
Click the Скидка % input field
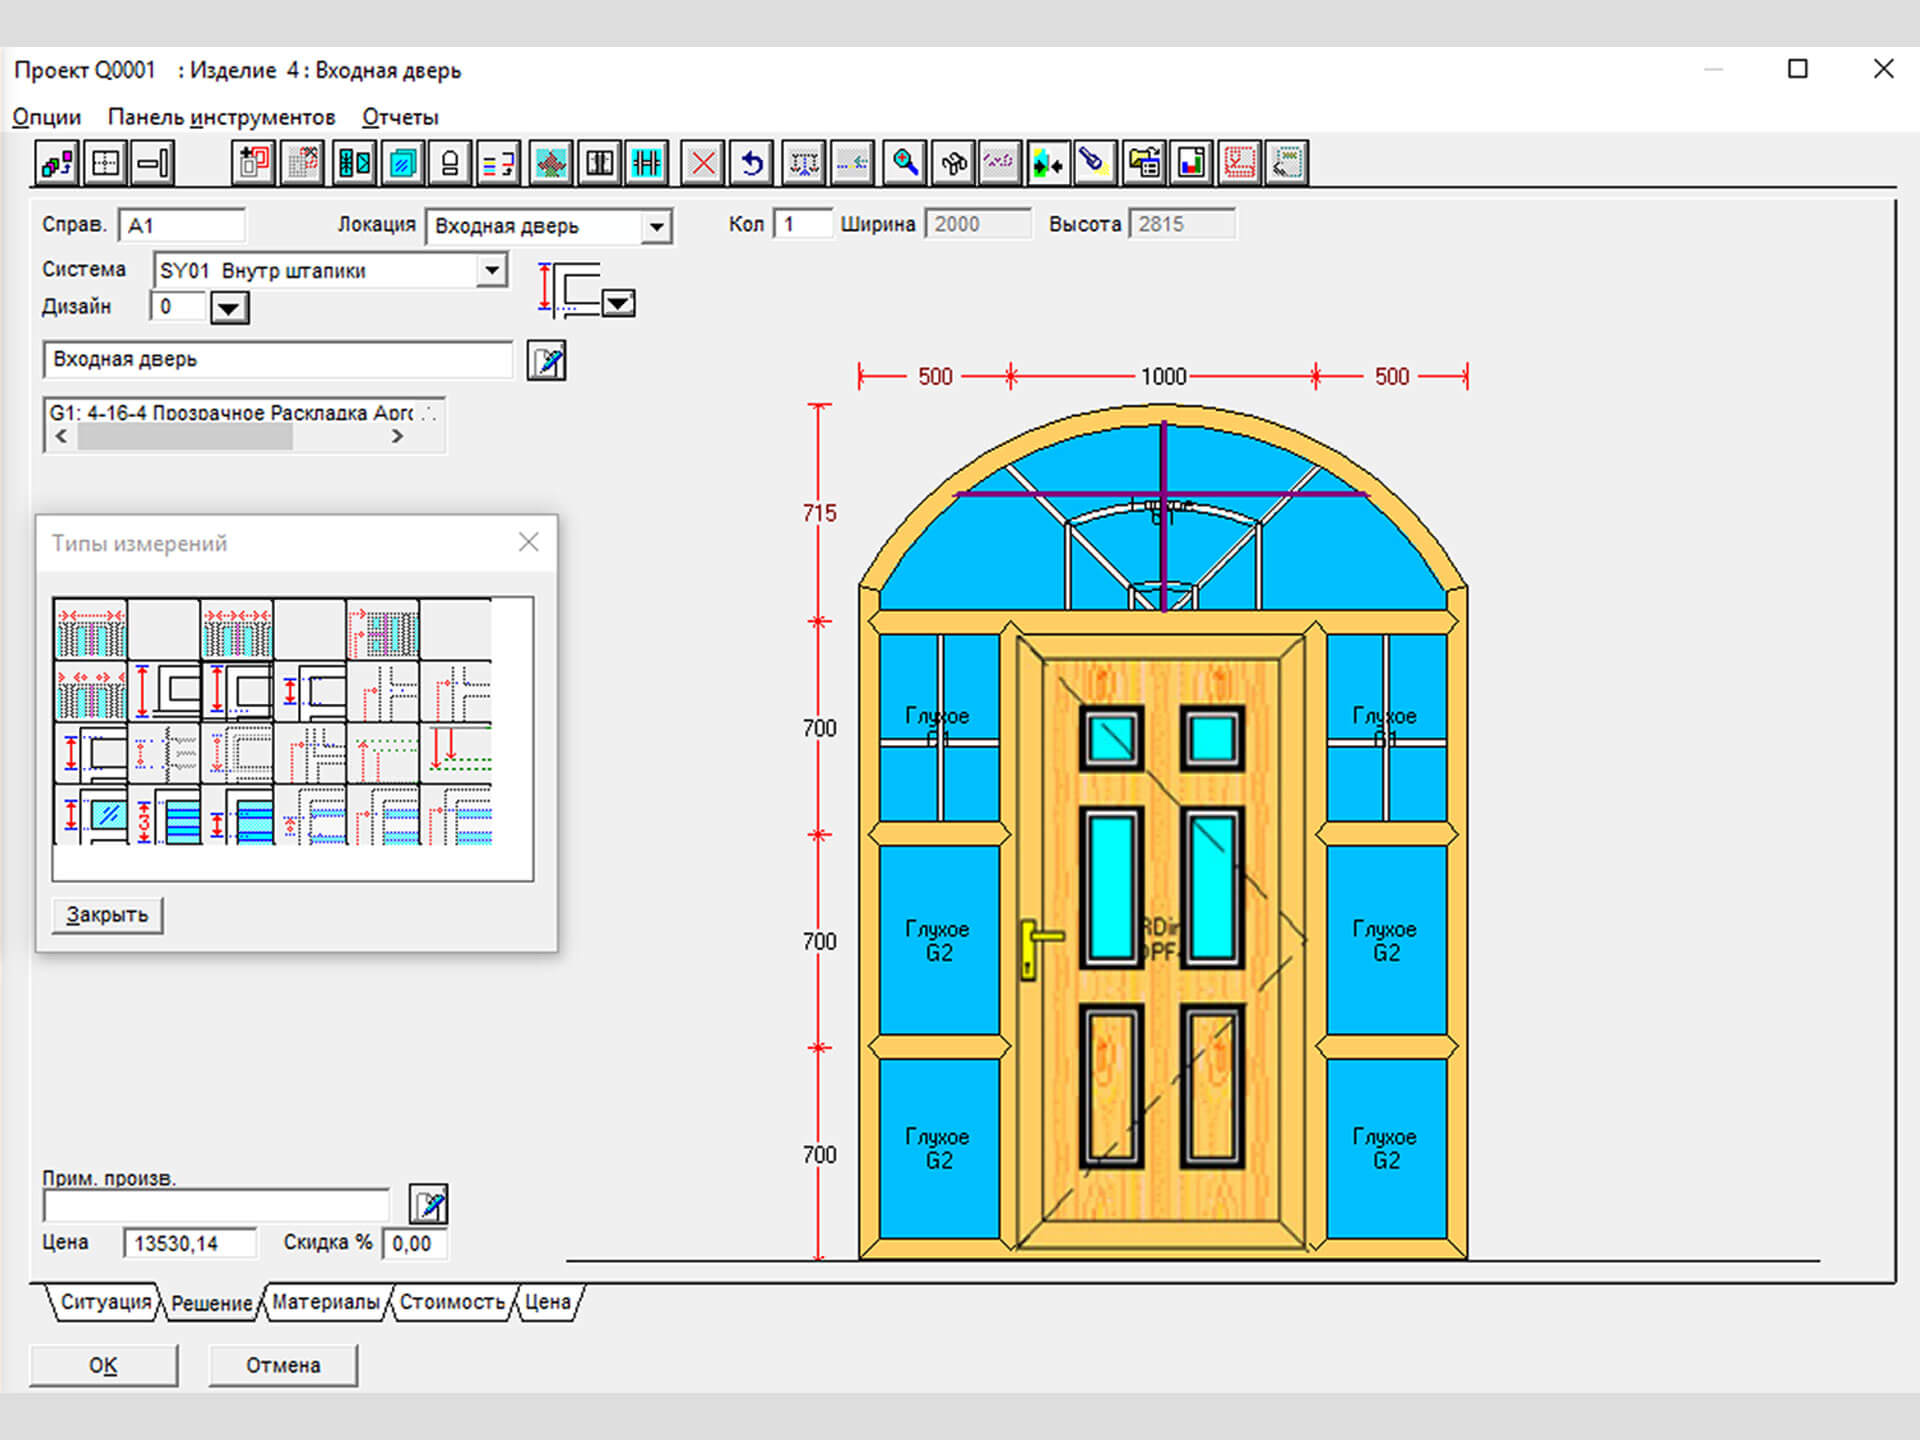[413, 1243]
